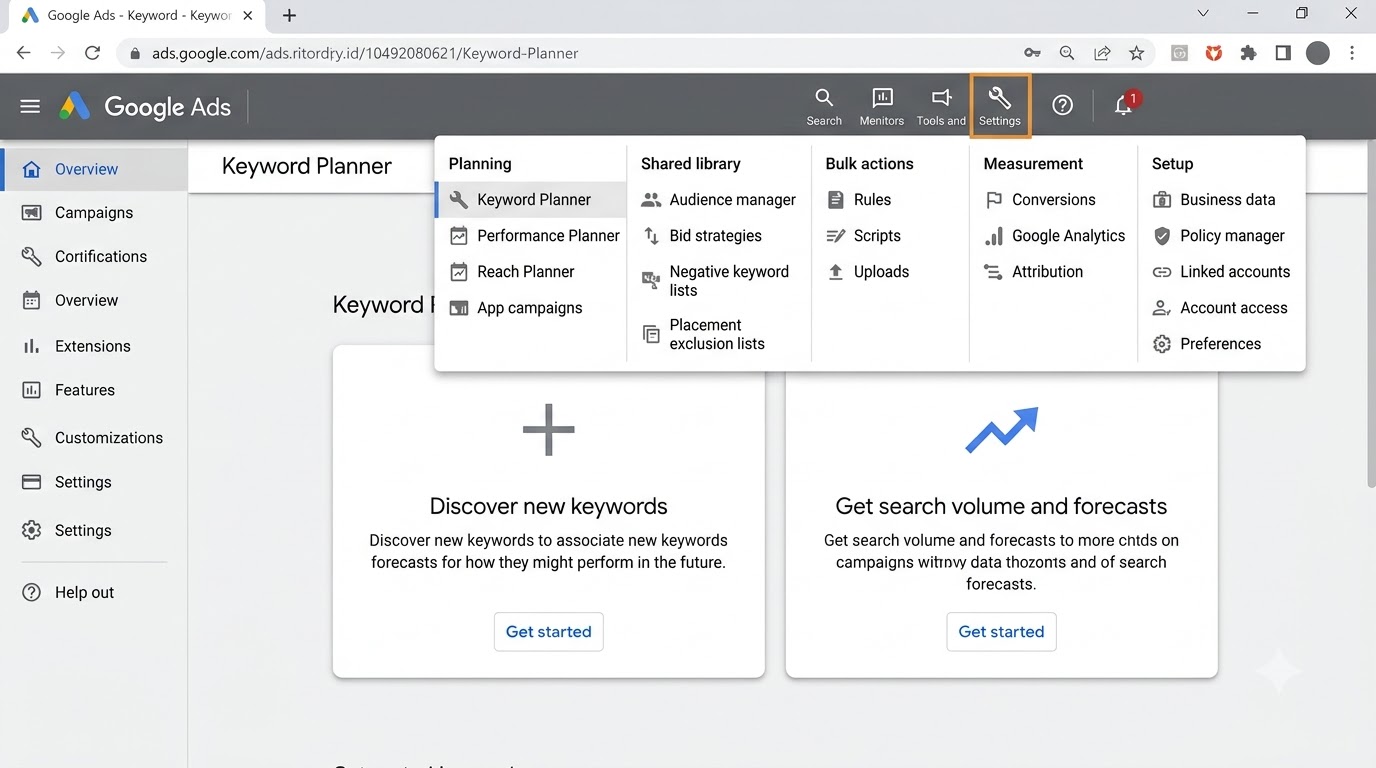1376x768 pixels.
Task: Open the Help question mark in header
Action: coord(1063,105)
